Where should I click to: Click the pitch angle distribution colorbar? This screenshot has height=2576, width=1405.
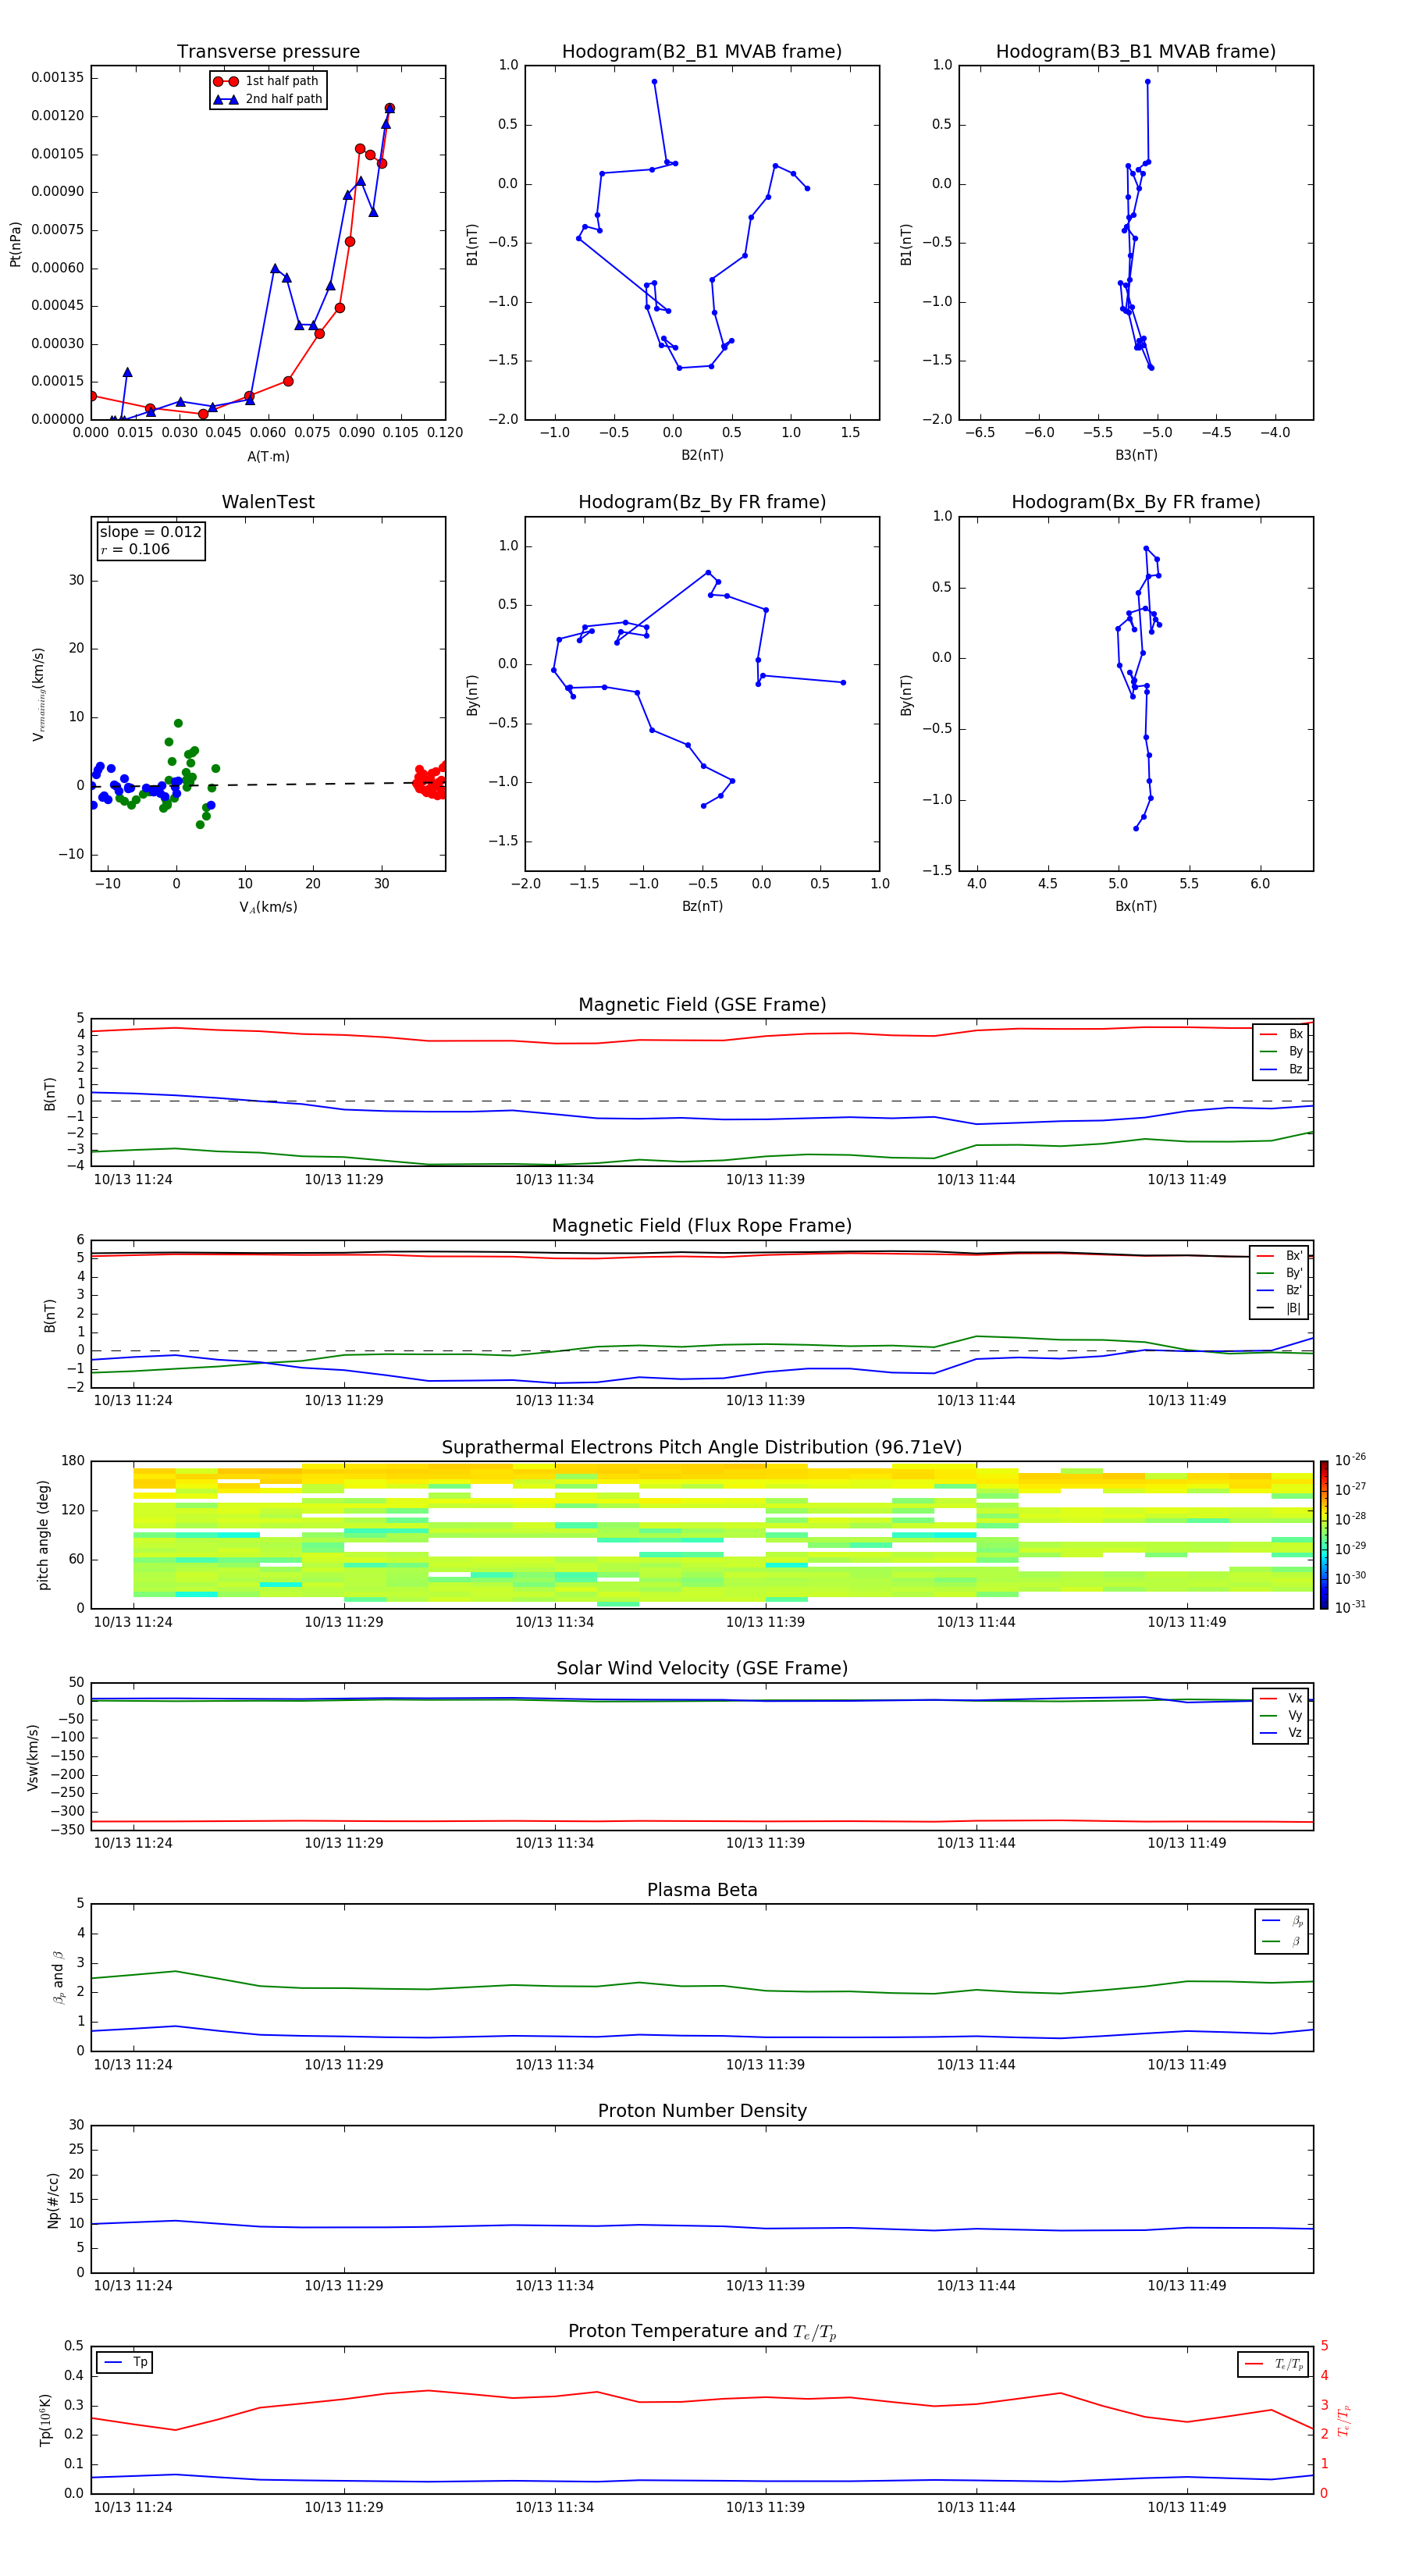[x=1323, y=1535]
